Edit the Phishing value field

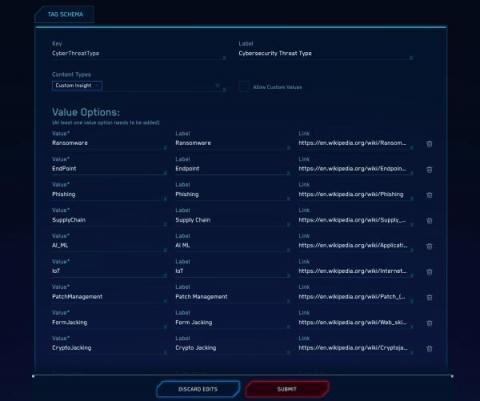109,194
